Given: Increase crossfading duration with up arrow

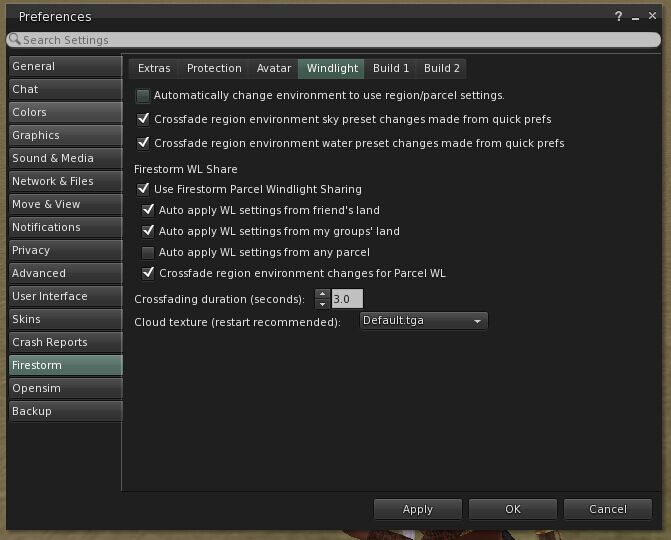Looking at the screenshot, I should (322, 294).
